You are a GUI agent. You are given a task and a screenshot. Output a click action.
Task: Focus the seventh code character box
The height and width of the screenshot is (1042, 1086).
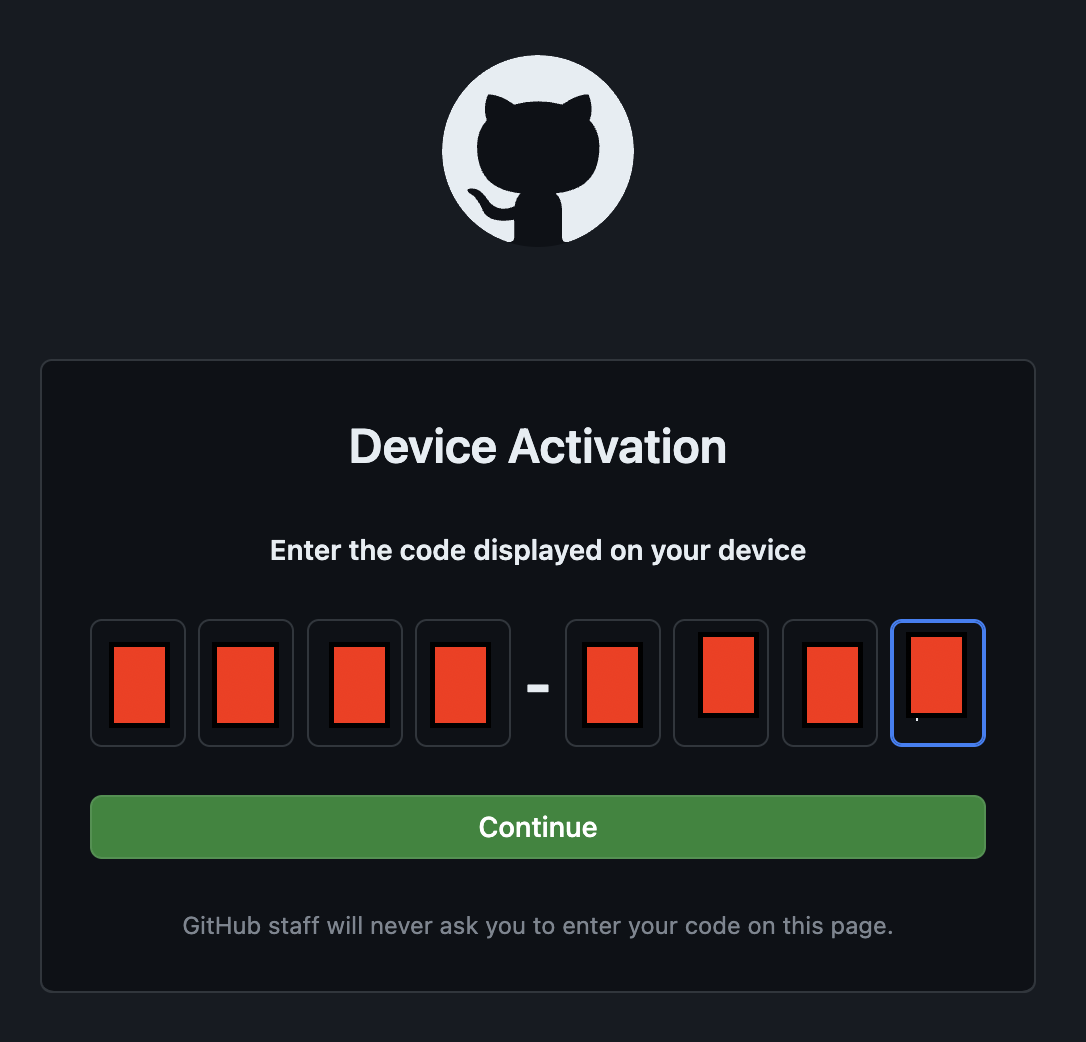click(830, 683)
